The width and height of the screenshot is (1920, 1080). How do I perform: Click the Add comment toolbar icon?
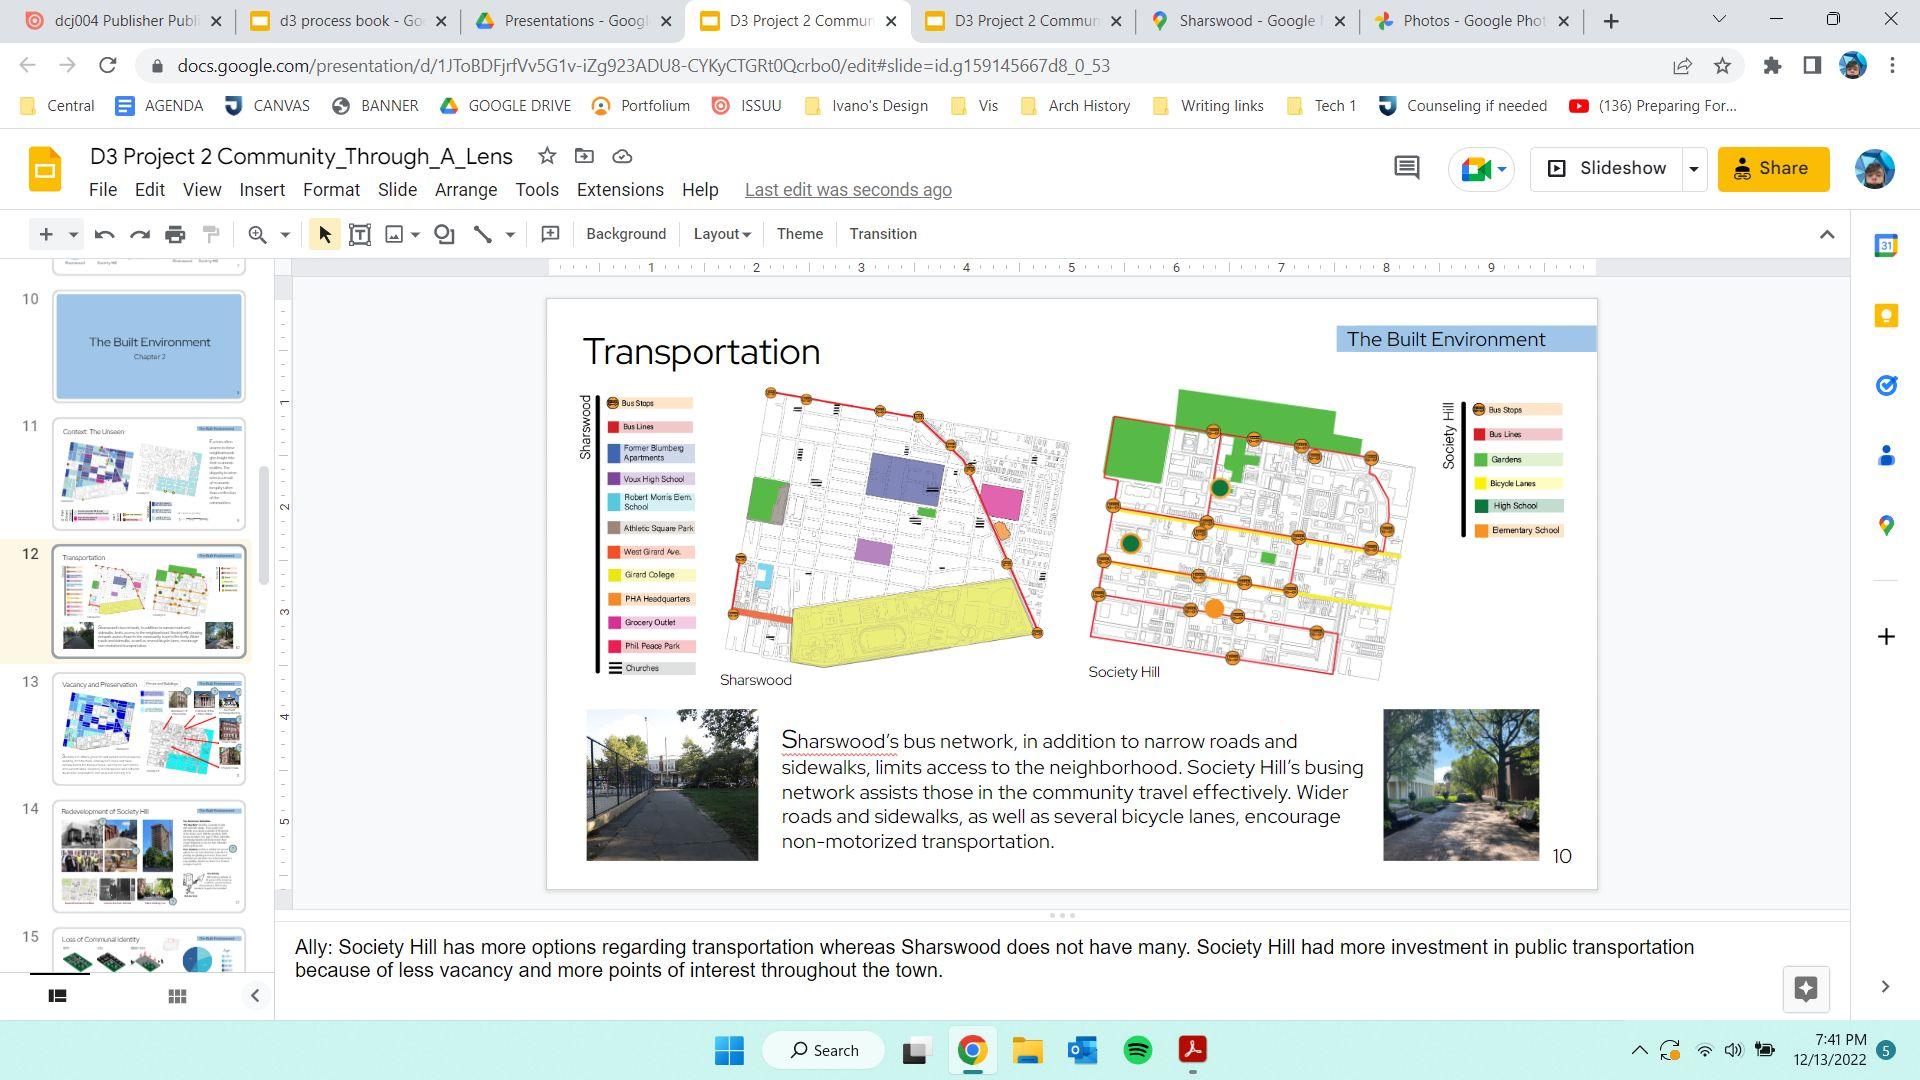550,234
